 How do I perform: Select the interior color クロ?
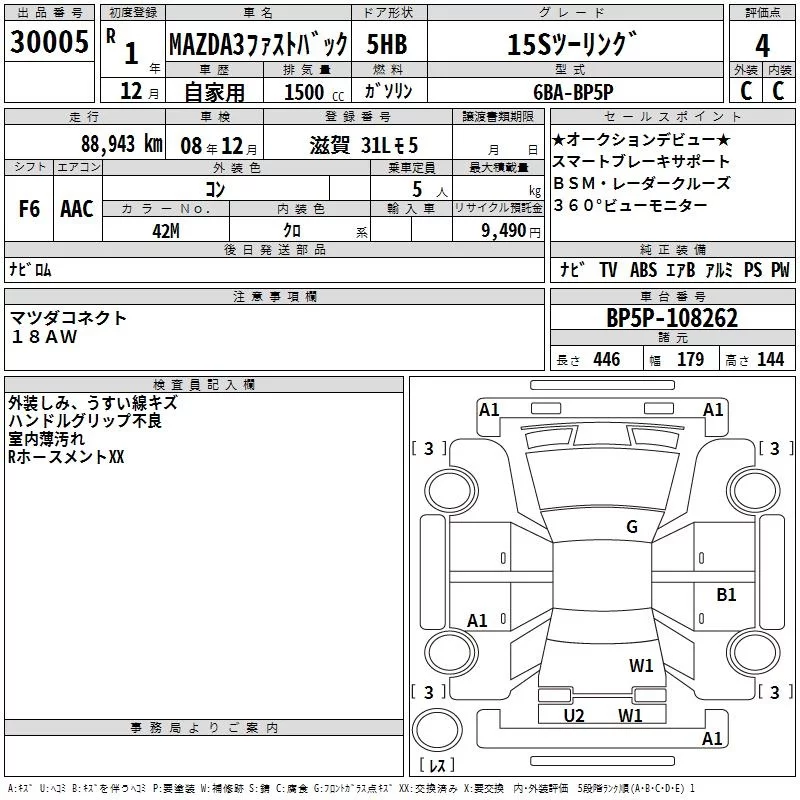(292, 231)
